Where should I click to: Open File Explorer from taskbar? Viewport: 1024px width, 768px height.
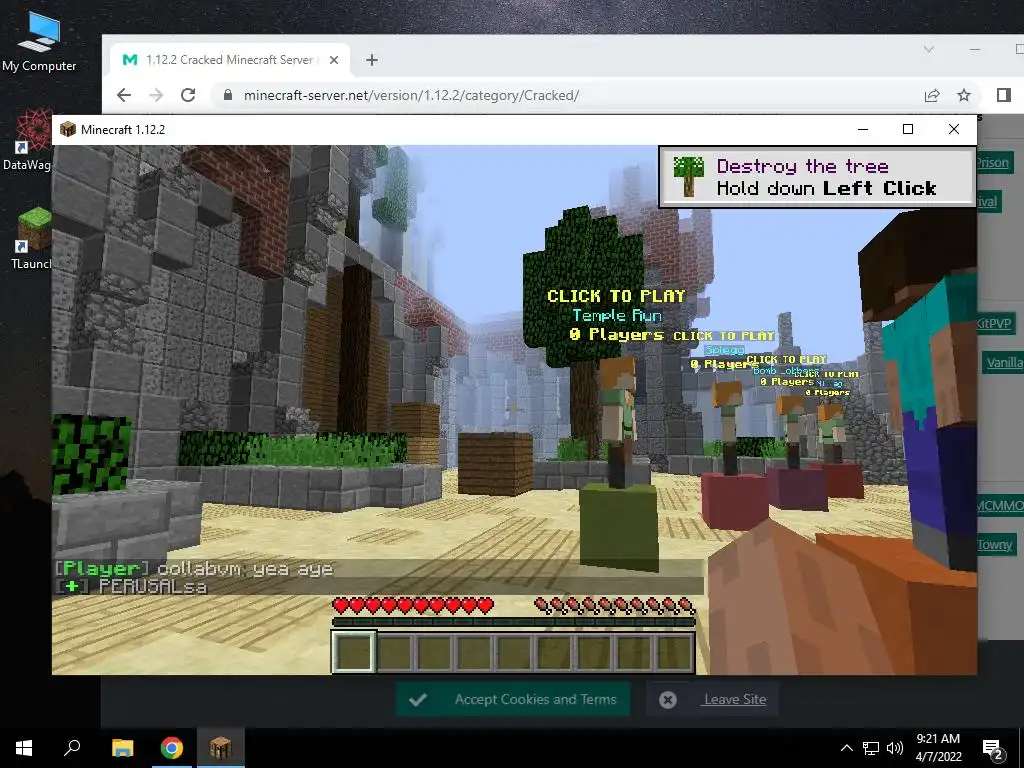click(x=123, y=748)
